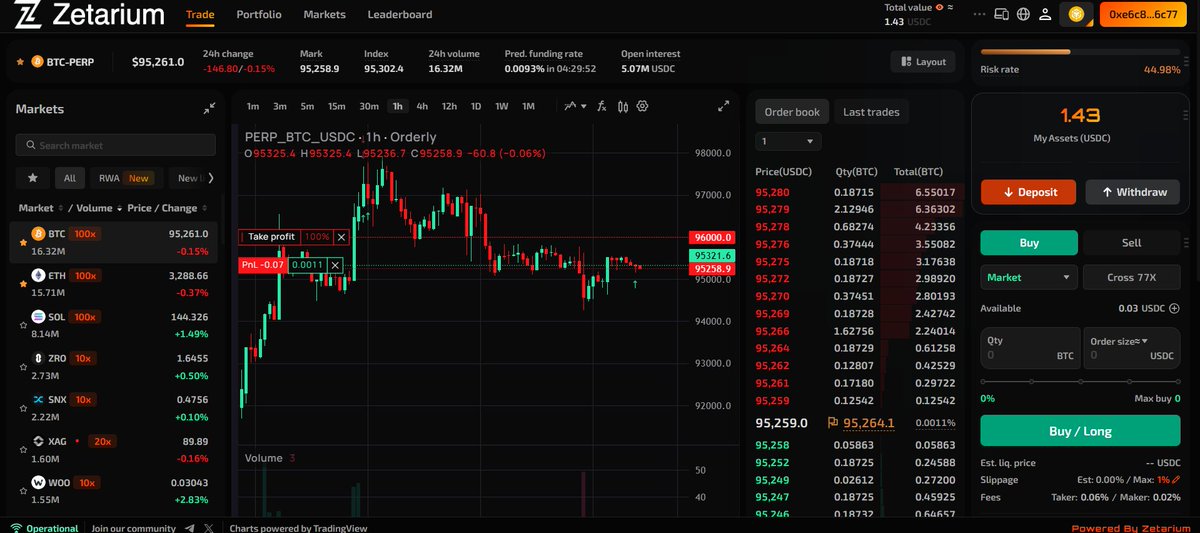Switch chart to 1m interval
1200x533 pixels.
tap(253, 106)
